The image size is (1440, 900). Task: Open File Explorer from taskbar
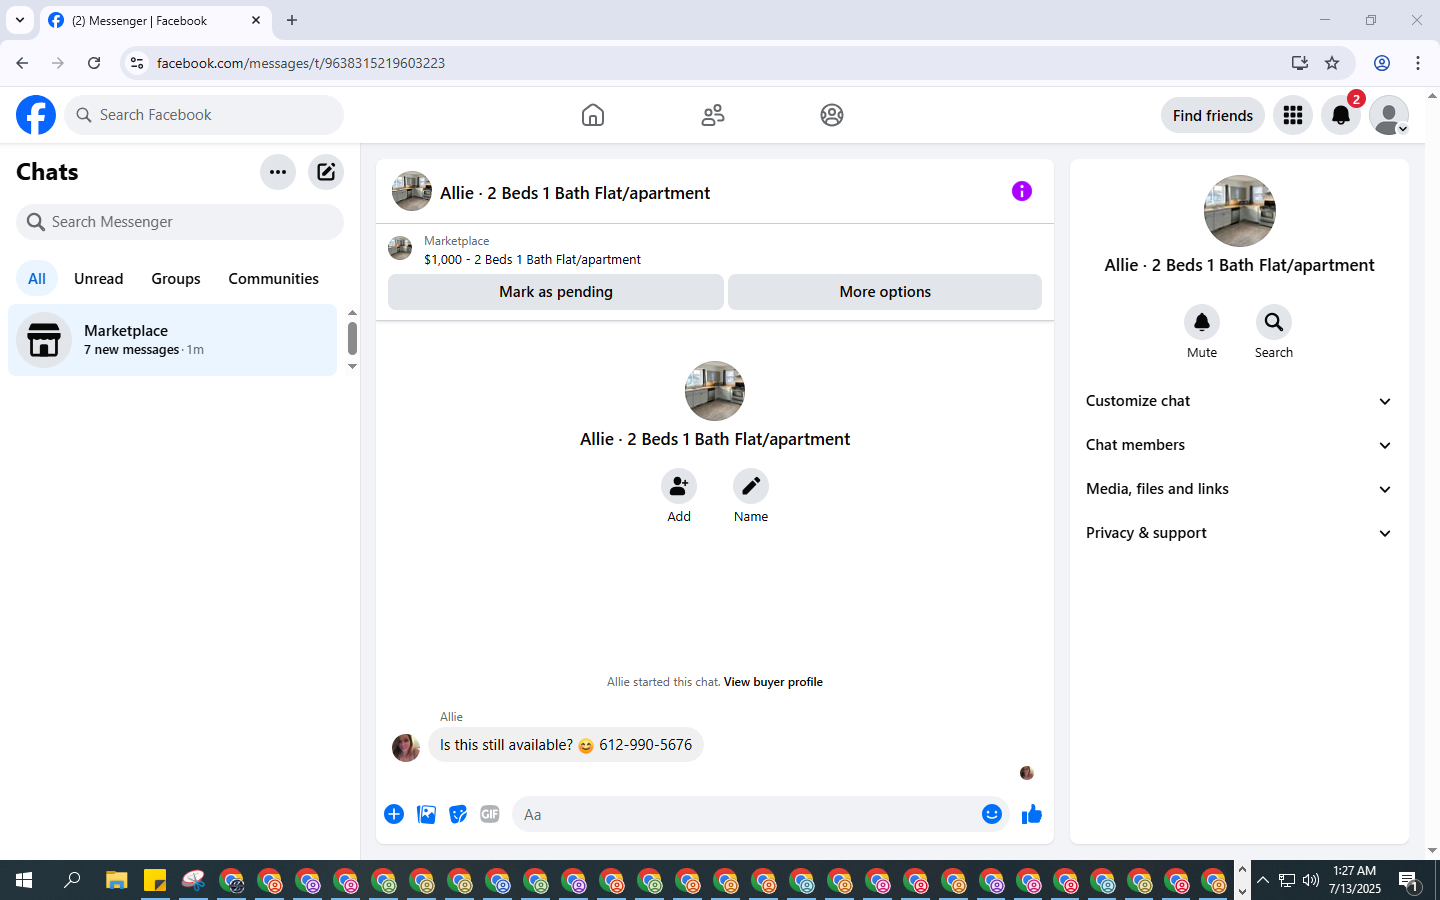117,880
